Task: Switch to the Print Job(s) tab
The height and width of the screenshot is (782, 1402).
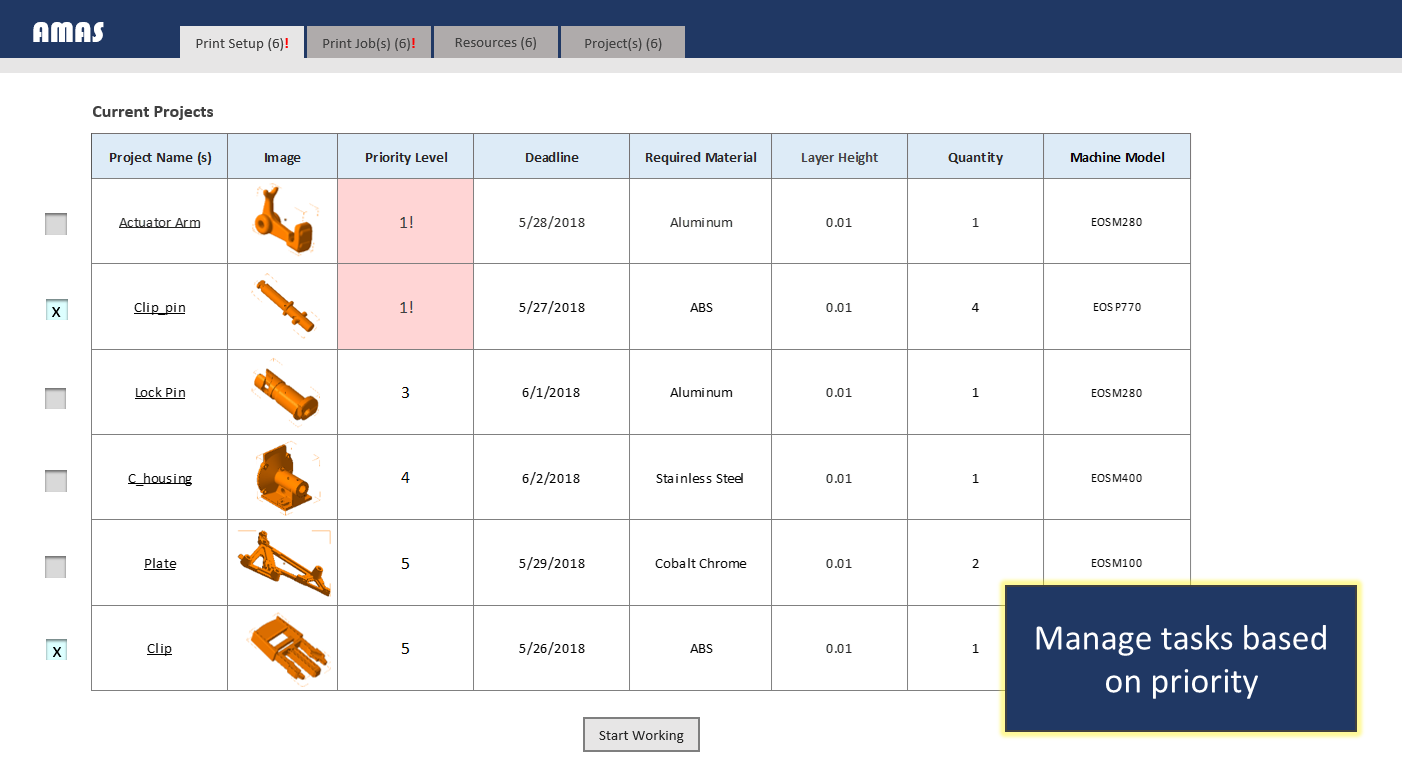Action: click(x=368, y=43)
